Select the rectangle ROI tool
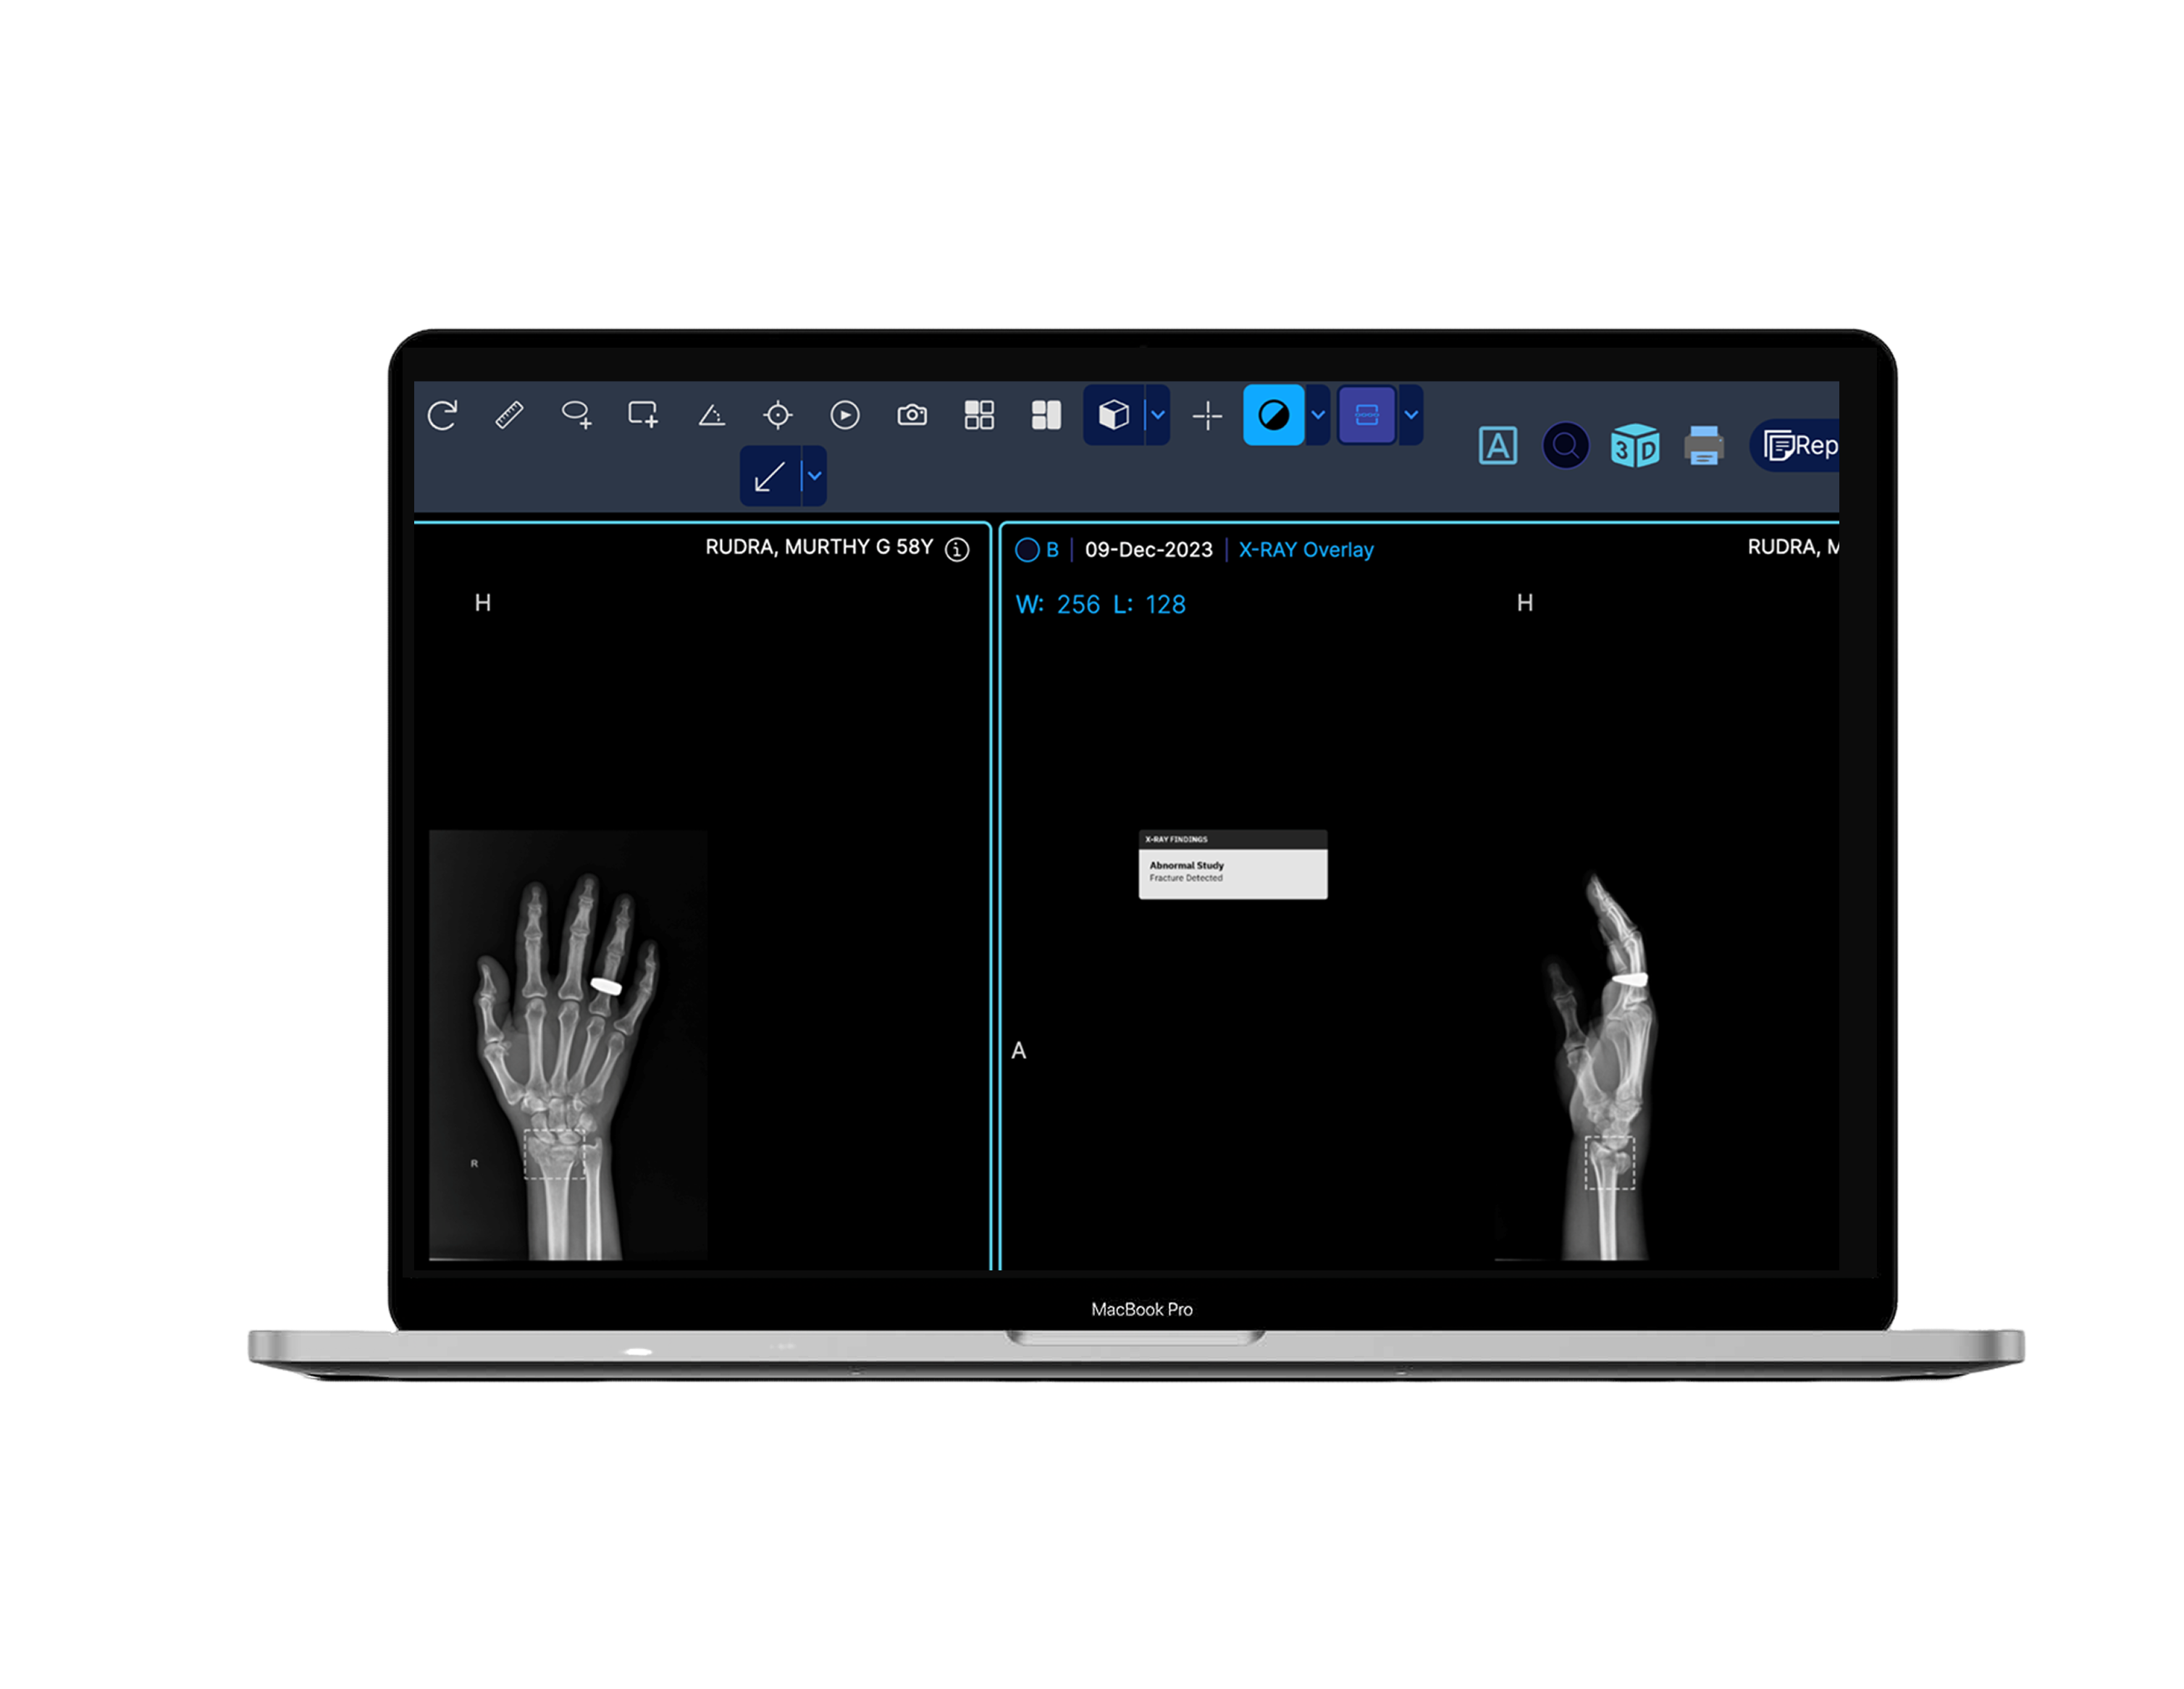The width and height of the screenshot is (2184, 1689). 643,415
